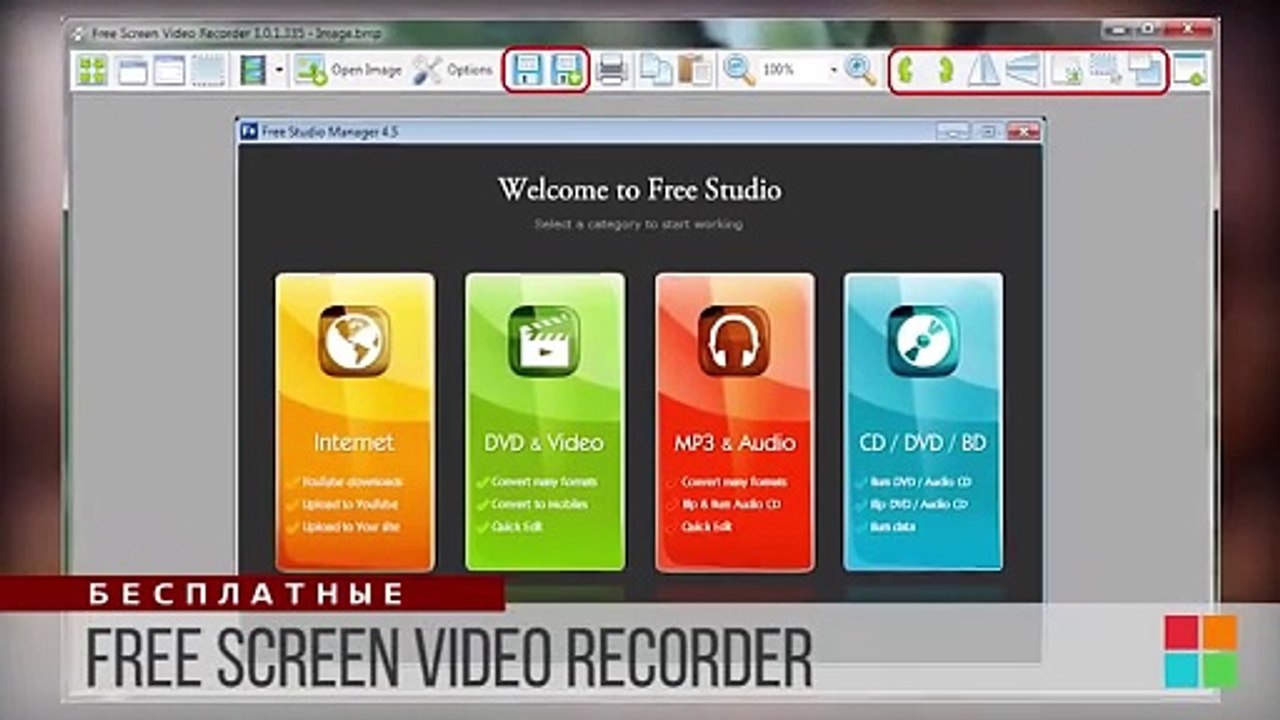1280x720 pixels.
Task: Open the orange Internet category card
Action: tap(355, 422)
